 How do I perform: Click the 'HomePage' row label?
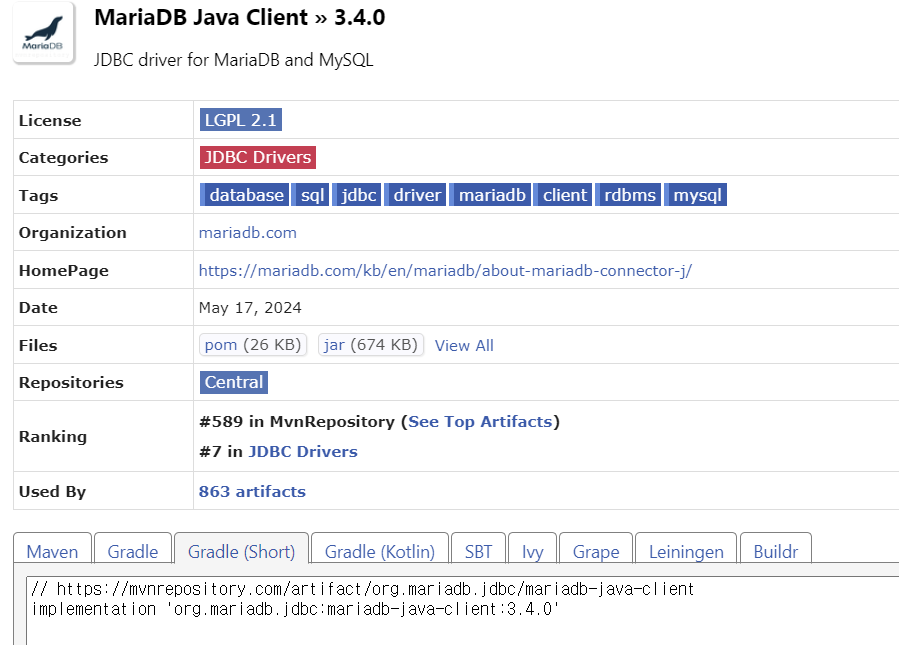point(64,271)
